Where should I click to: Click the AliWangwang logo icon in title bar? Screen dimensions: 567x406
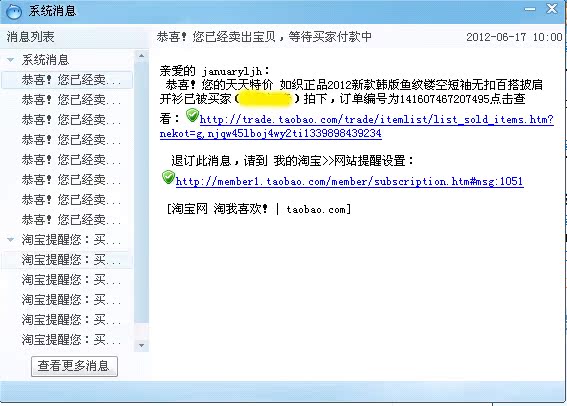(14, 11)
